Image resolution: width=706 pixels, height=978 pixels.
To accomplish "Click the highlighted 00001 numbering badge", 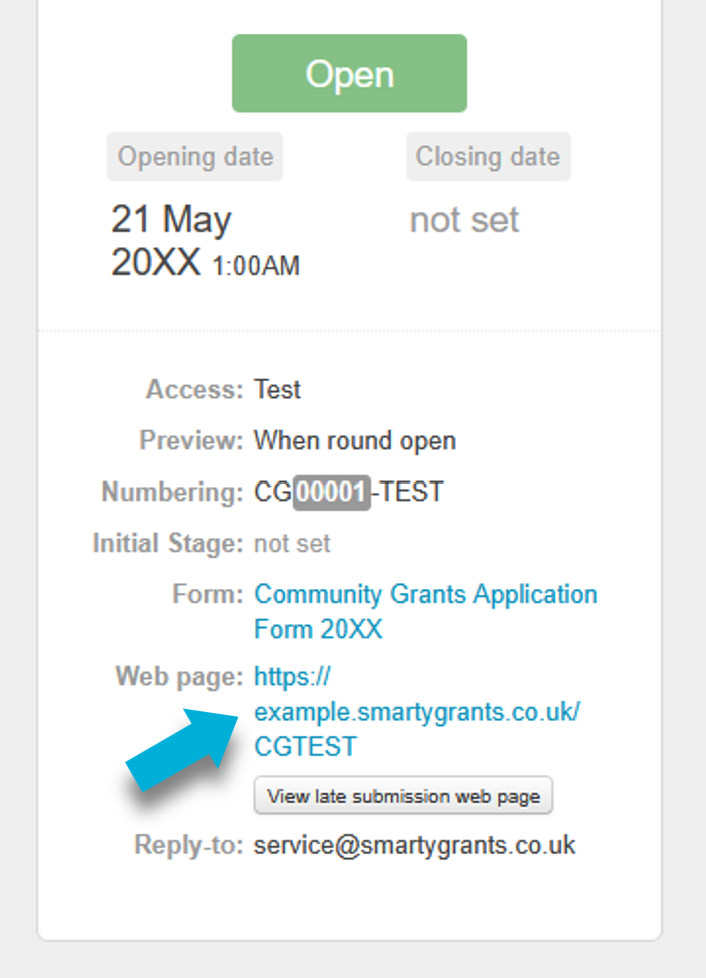I will point(331,492).
